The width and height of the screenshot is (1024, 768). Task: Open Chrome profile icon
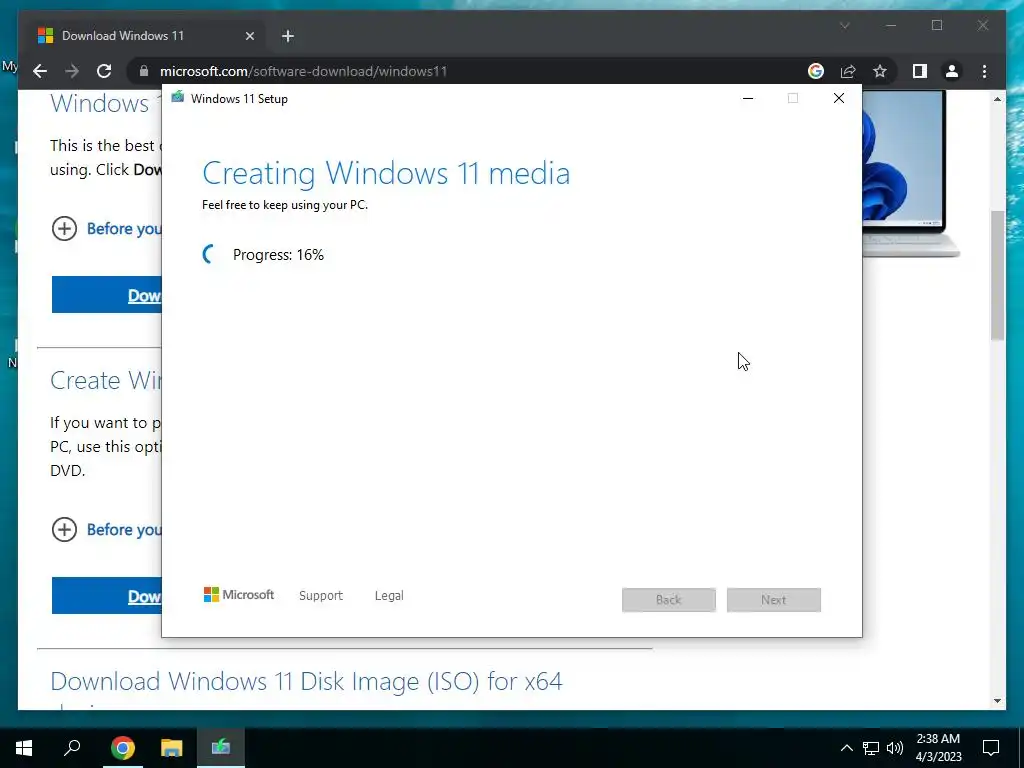(x=952, y=71)
